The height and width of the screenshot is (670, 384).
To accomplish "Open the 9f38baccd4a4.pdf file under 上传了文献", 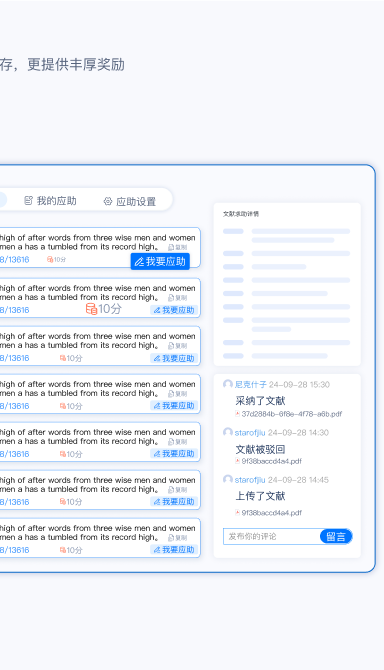I will click(x=272, y=512).
